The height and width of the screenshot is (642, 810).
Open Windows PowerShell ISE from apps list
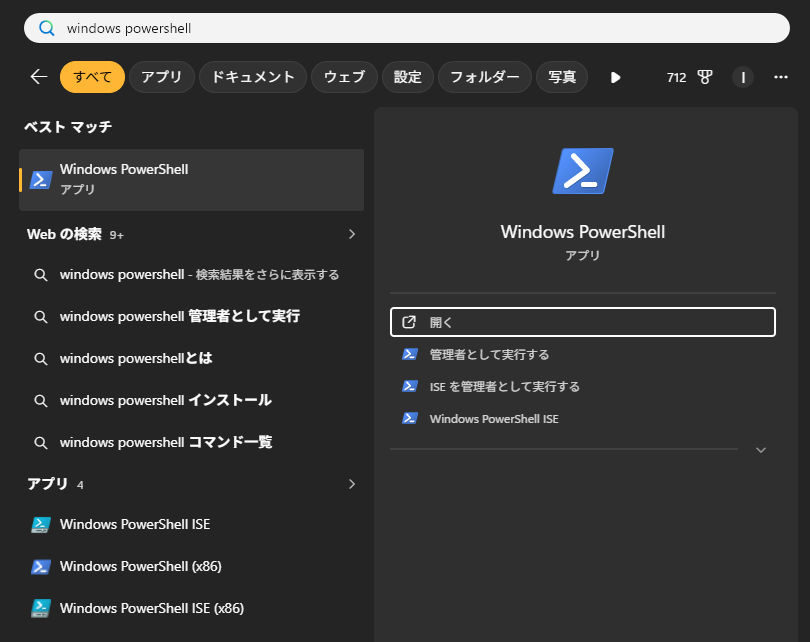(192, 524)
